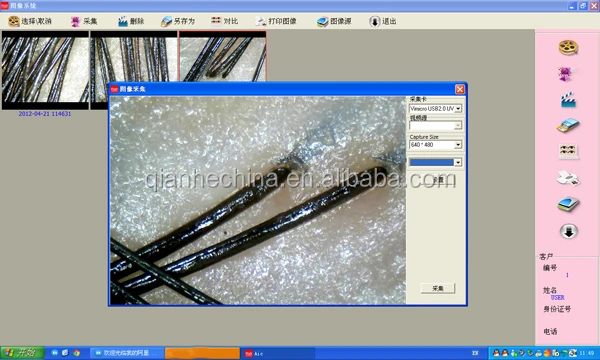The width and height of the screenshot is (600, 360).
Task: Click the 另存为 toolbar item
Action: click(178, 21)
